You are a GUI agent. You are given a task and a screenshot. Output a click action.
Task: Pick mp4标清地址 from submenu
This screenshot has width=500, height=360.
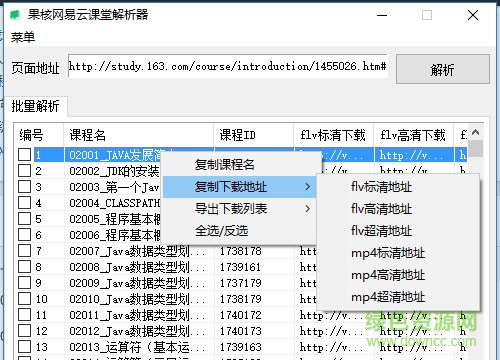(388, 253)
